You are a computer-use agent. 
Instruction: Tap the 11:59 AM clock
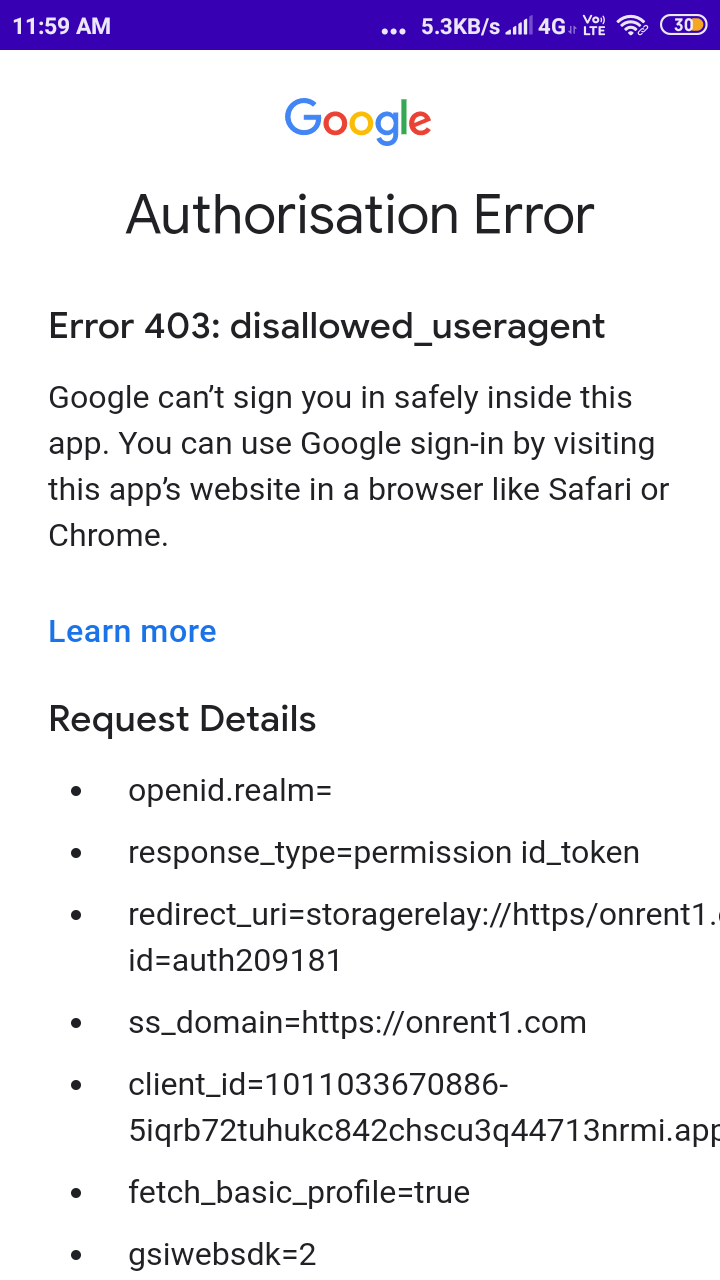click(62, 27)
